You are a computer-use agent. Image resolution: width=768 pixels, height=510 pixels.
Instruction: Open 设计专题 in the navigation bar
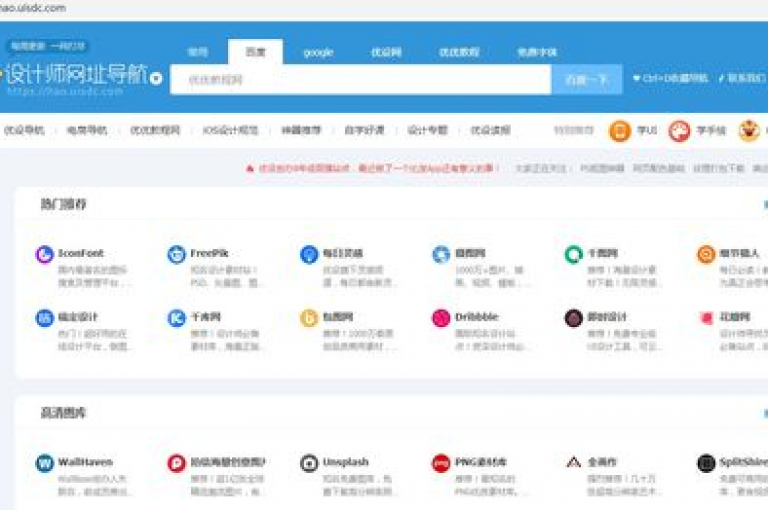pyautogui.click(x=428, y=130)
